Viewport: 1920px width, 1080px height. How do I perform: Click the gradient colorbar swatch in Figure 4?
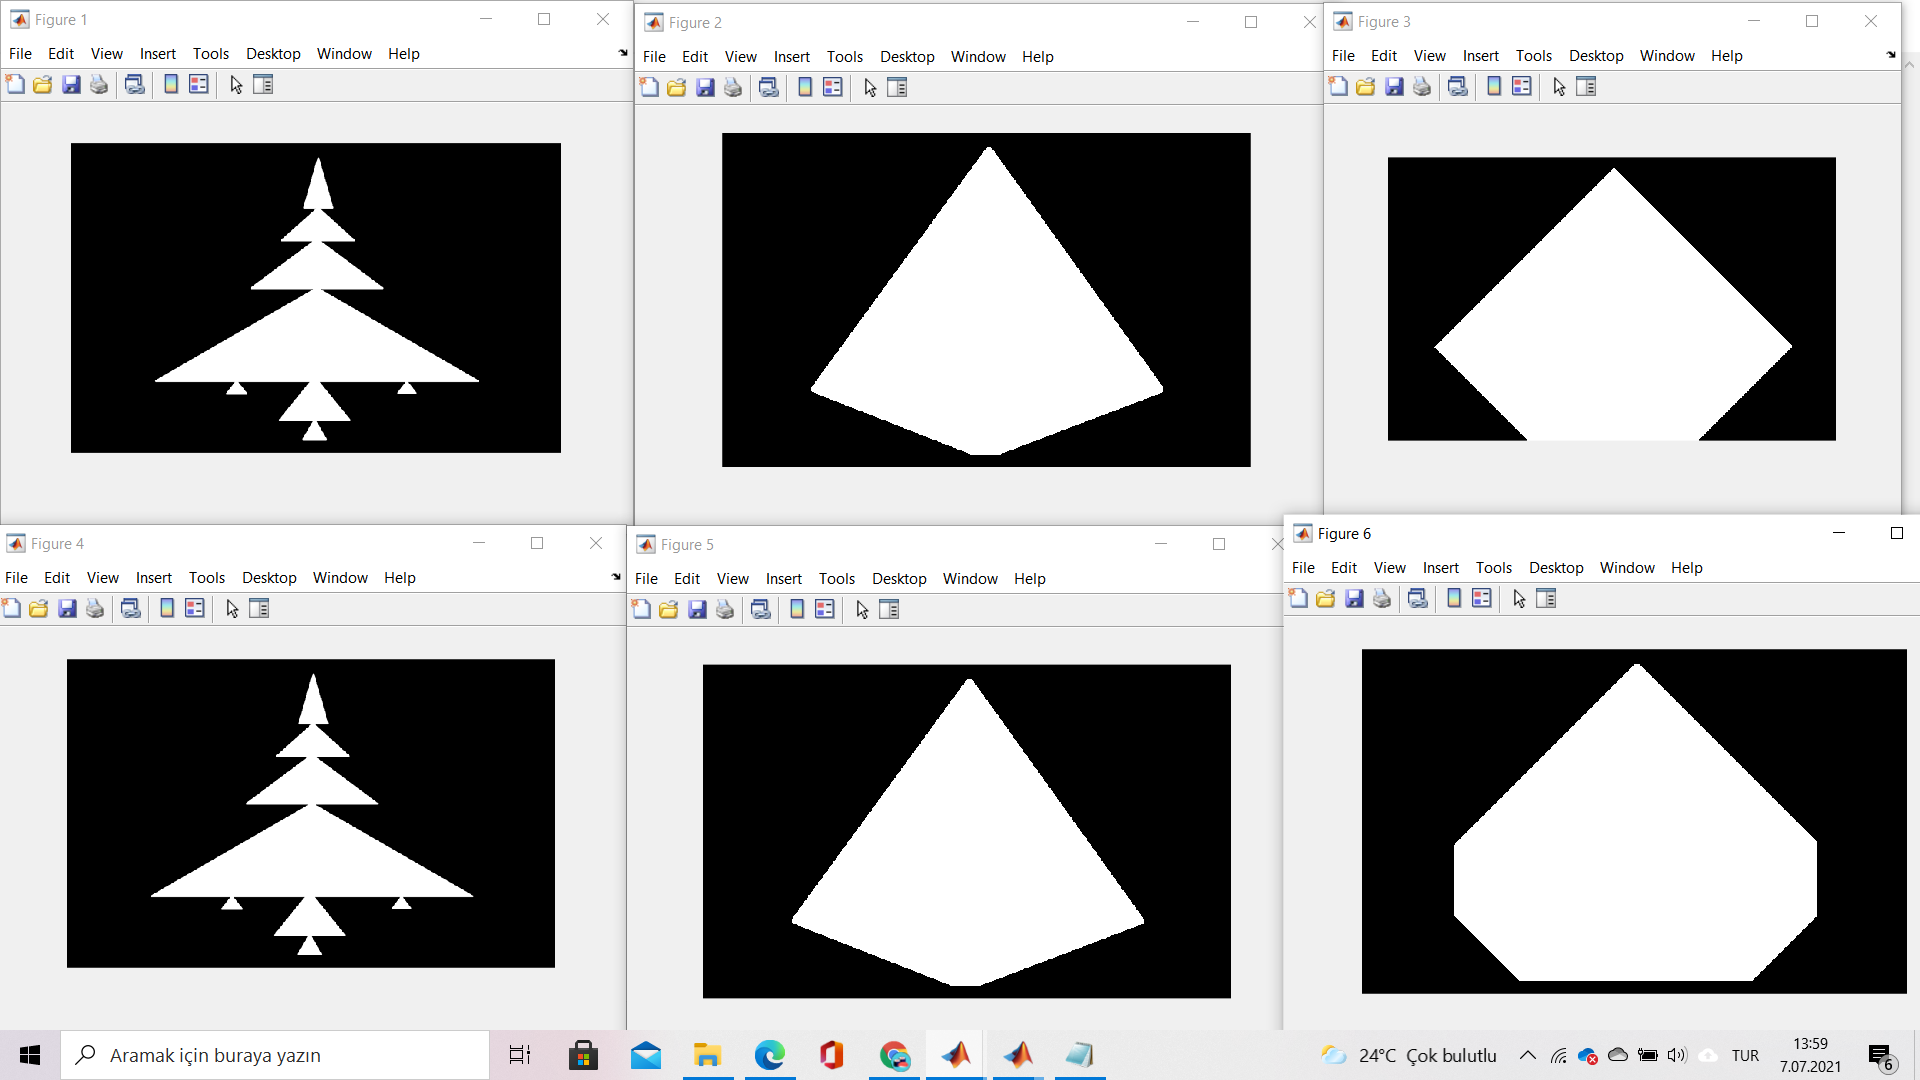pos(166,608)
